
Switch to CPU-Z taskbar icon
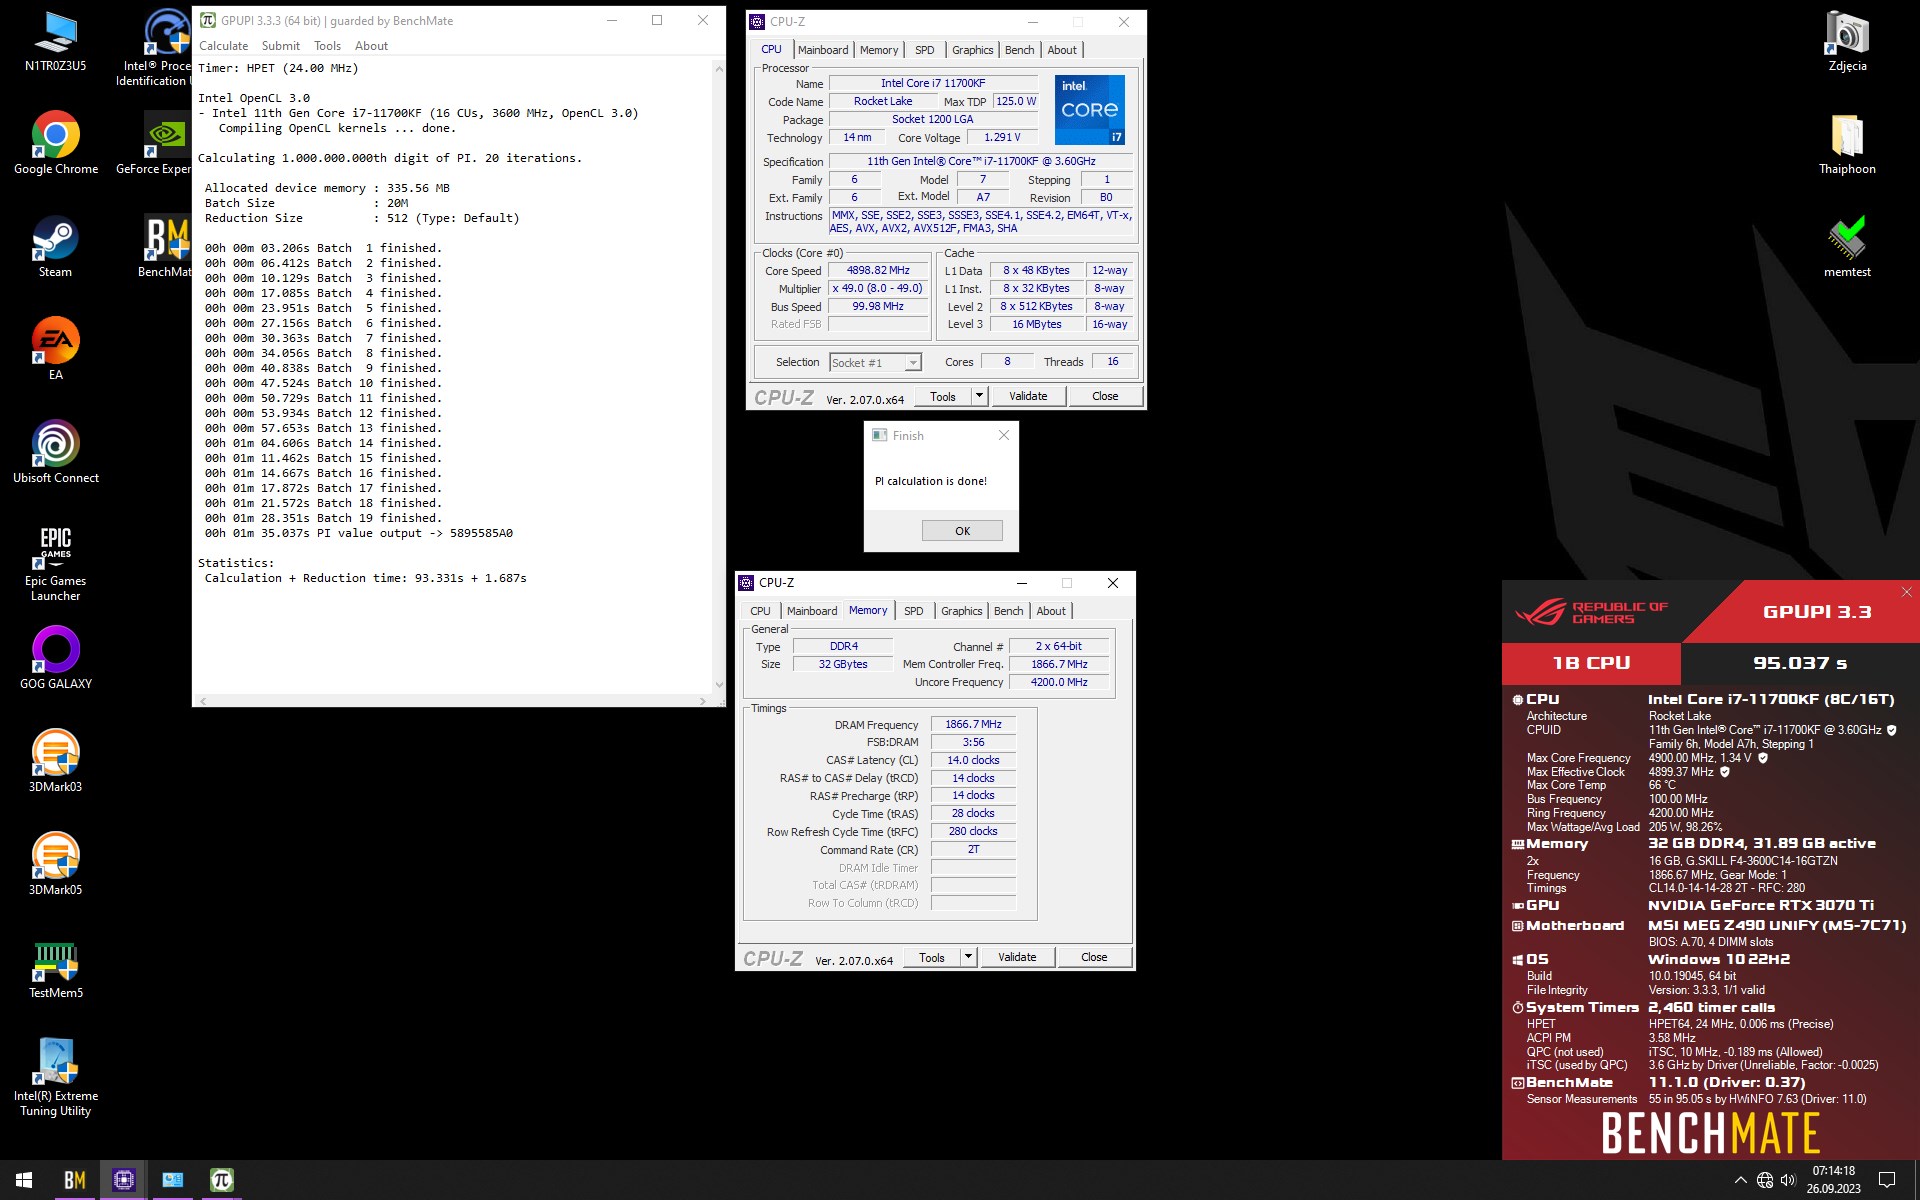(x=124, y=1180)
